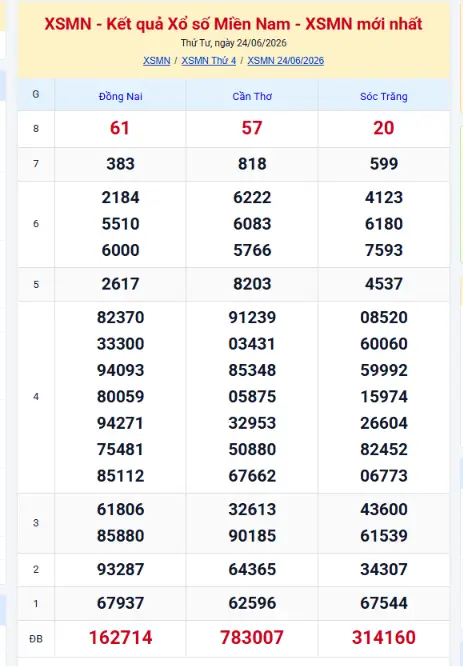463x667 pixels.
Task: Click Đồng Nai special prize 162714
Action: (x=120, y=638)
